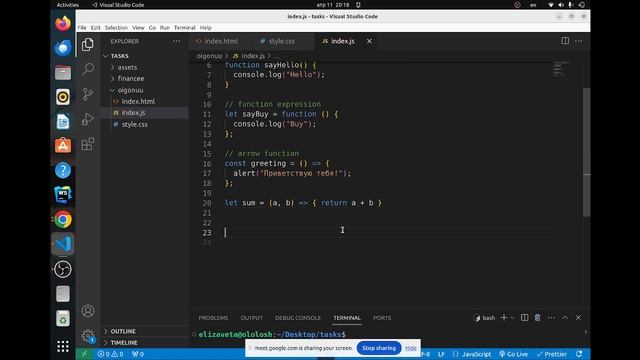Open Explorer Views and More Actions ellipsis
This screenshot has width=640, height=360.
coord(176,41)
